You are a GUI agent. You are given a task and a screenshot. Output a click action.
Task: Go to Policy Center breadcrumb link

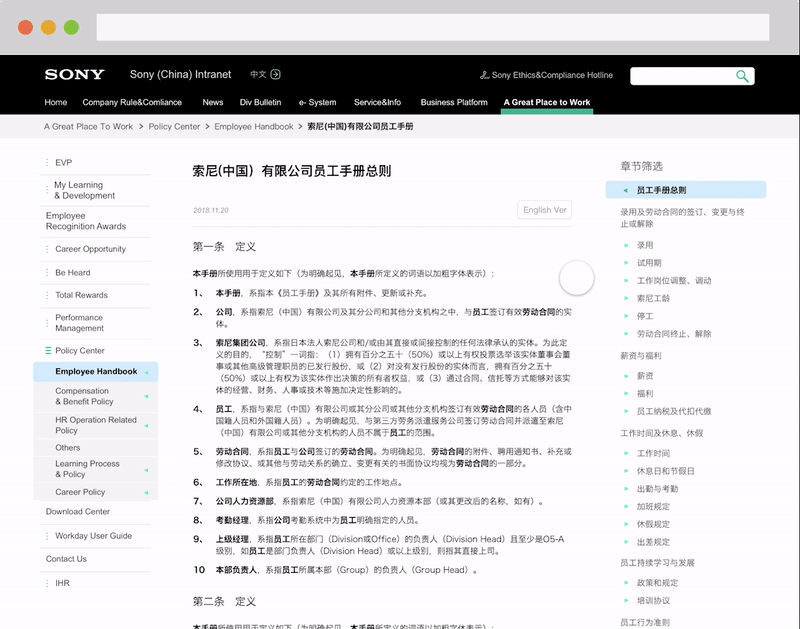click(174, 127)
